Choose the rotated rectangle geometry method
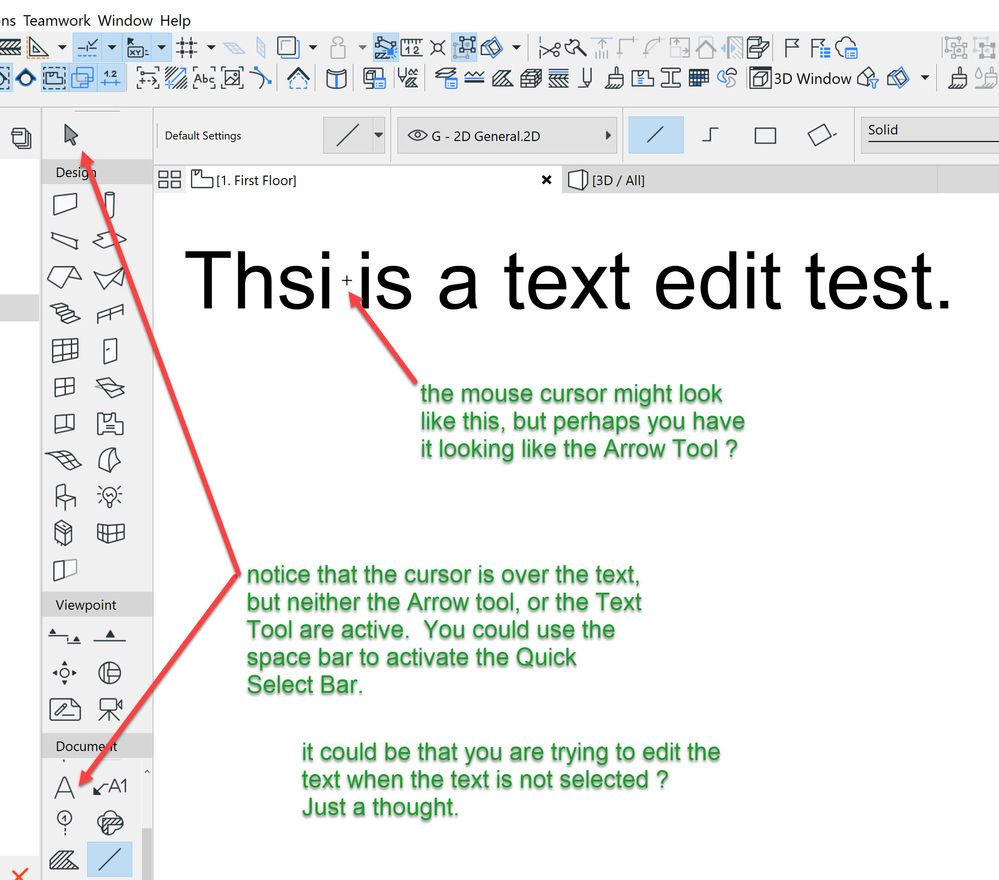This screenshot has width=999, height=880. 821,134
